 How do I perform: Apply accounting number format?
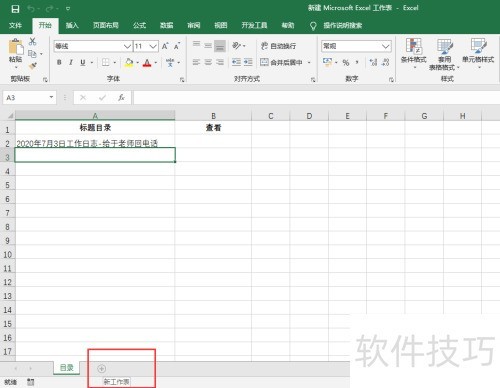327,62
